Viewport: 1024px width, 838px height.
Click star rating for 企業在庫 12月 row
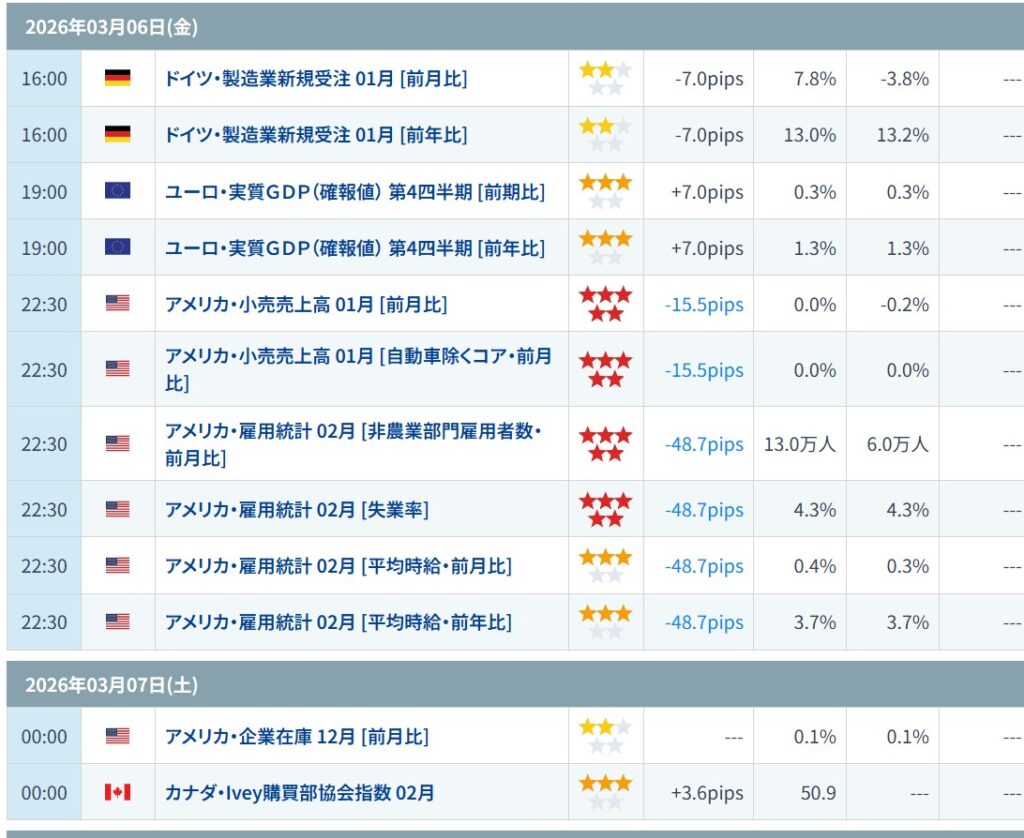coord(605,737)
